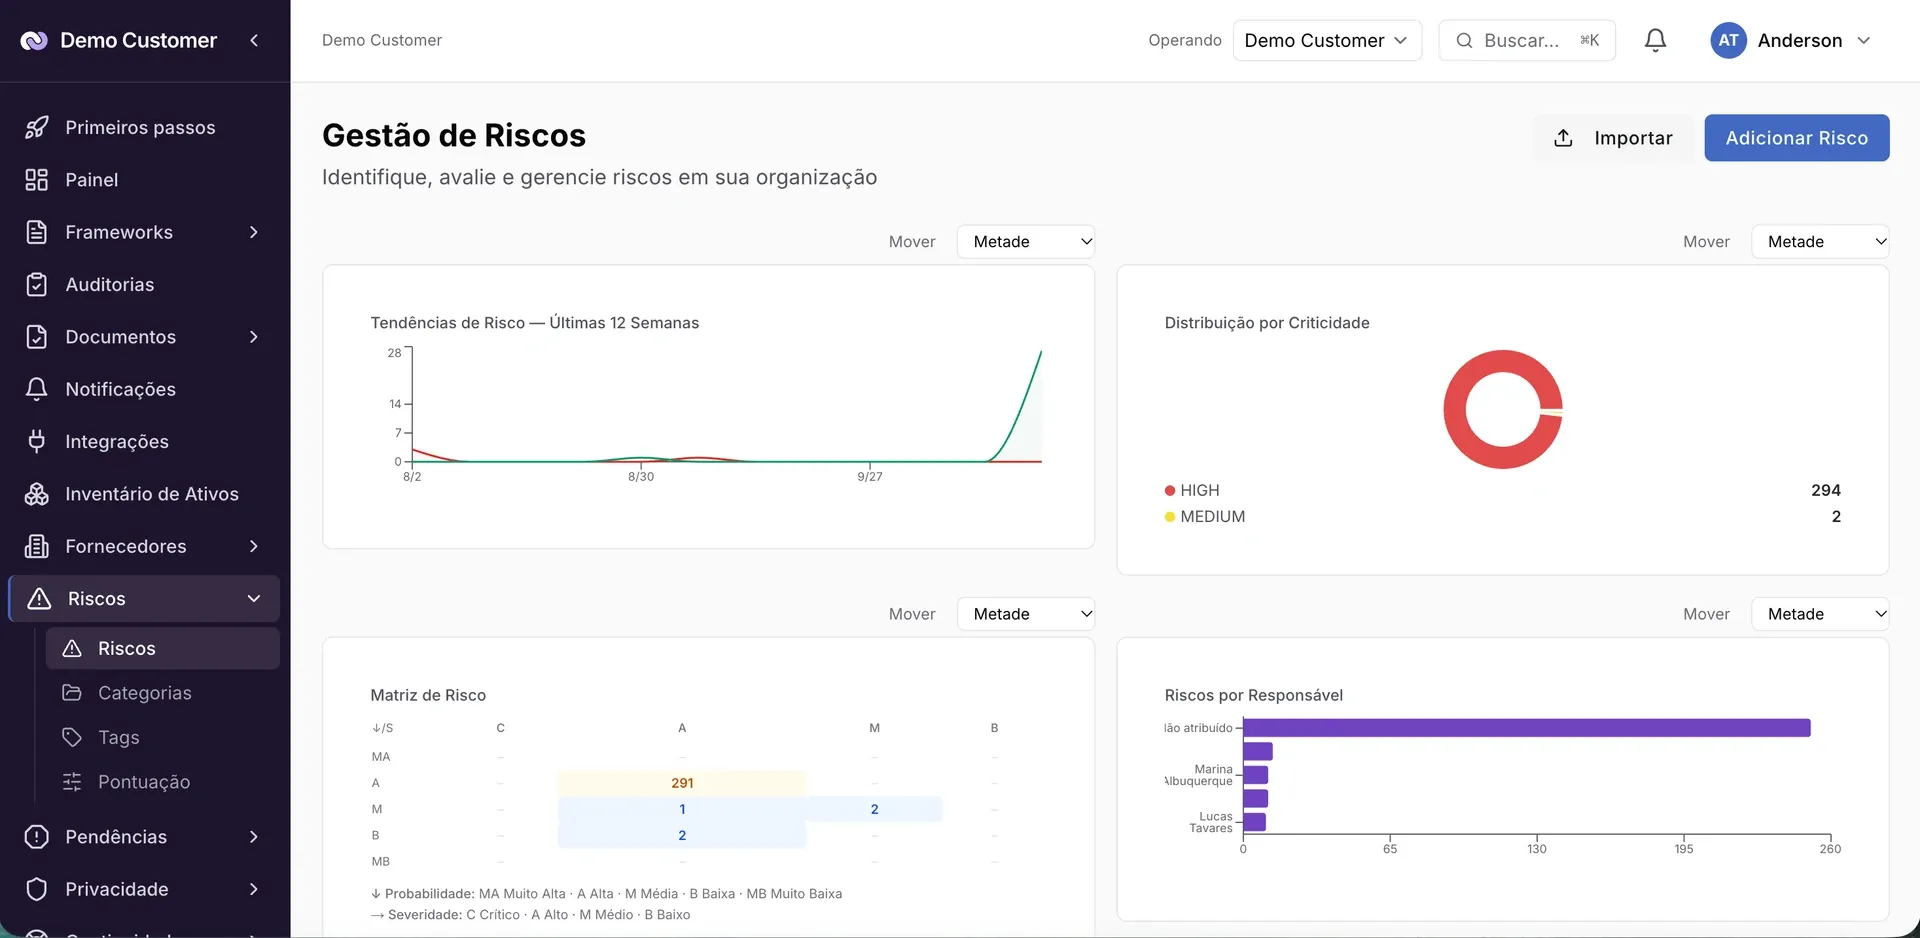
Task: Open the Operando Demo Customer selector
Action: (x=1327, y=40)
